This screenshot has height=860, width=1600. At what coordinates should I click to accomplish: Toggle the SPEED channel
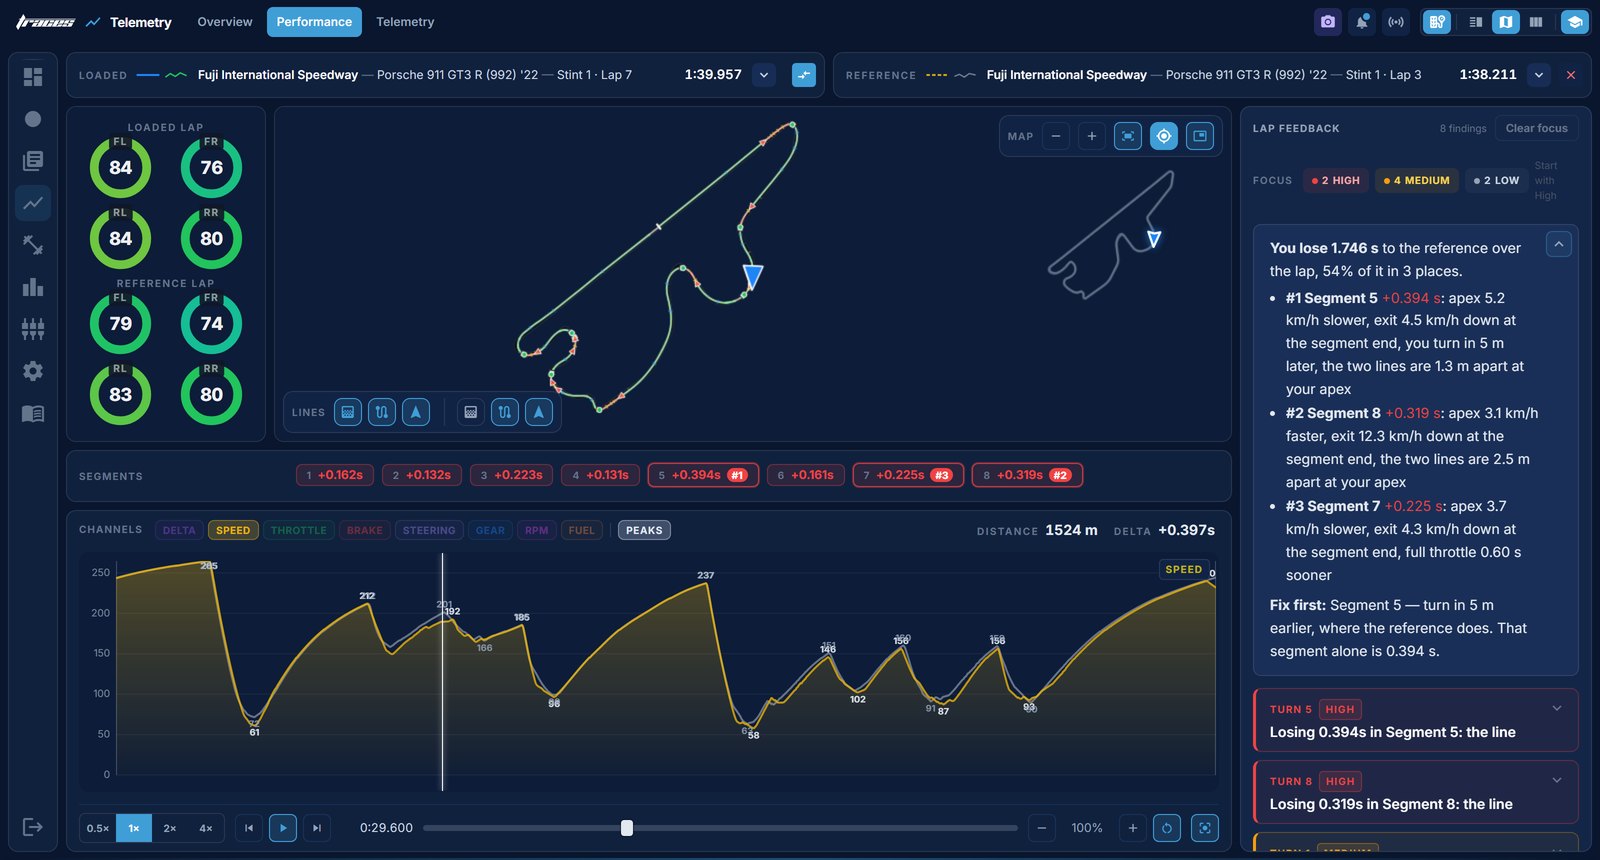[x=233, y=530]
